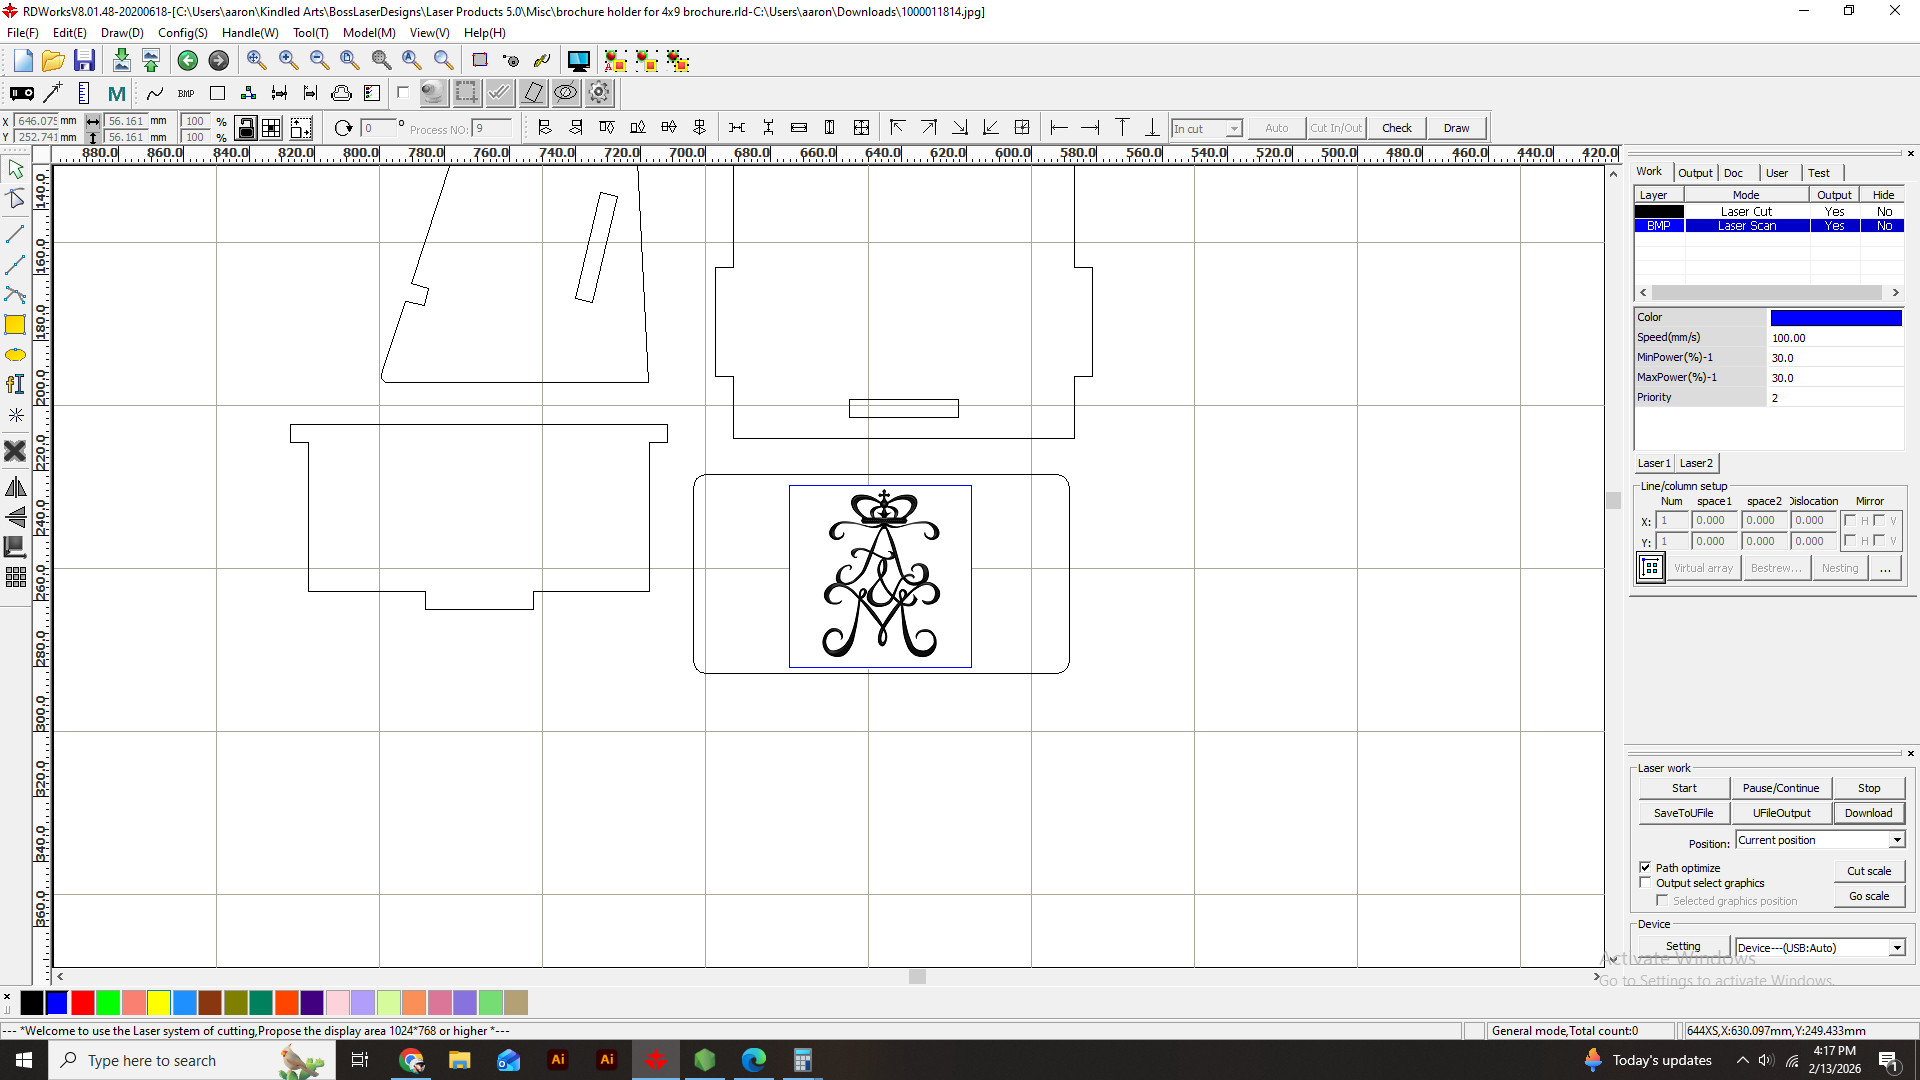Check the X mirror H checkbox
Image resolution: width=1920 pixels, height=1080 pixels.
point(1850,520)
